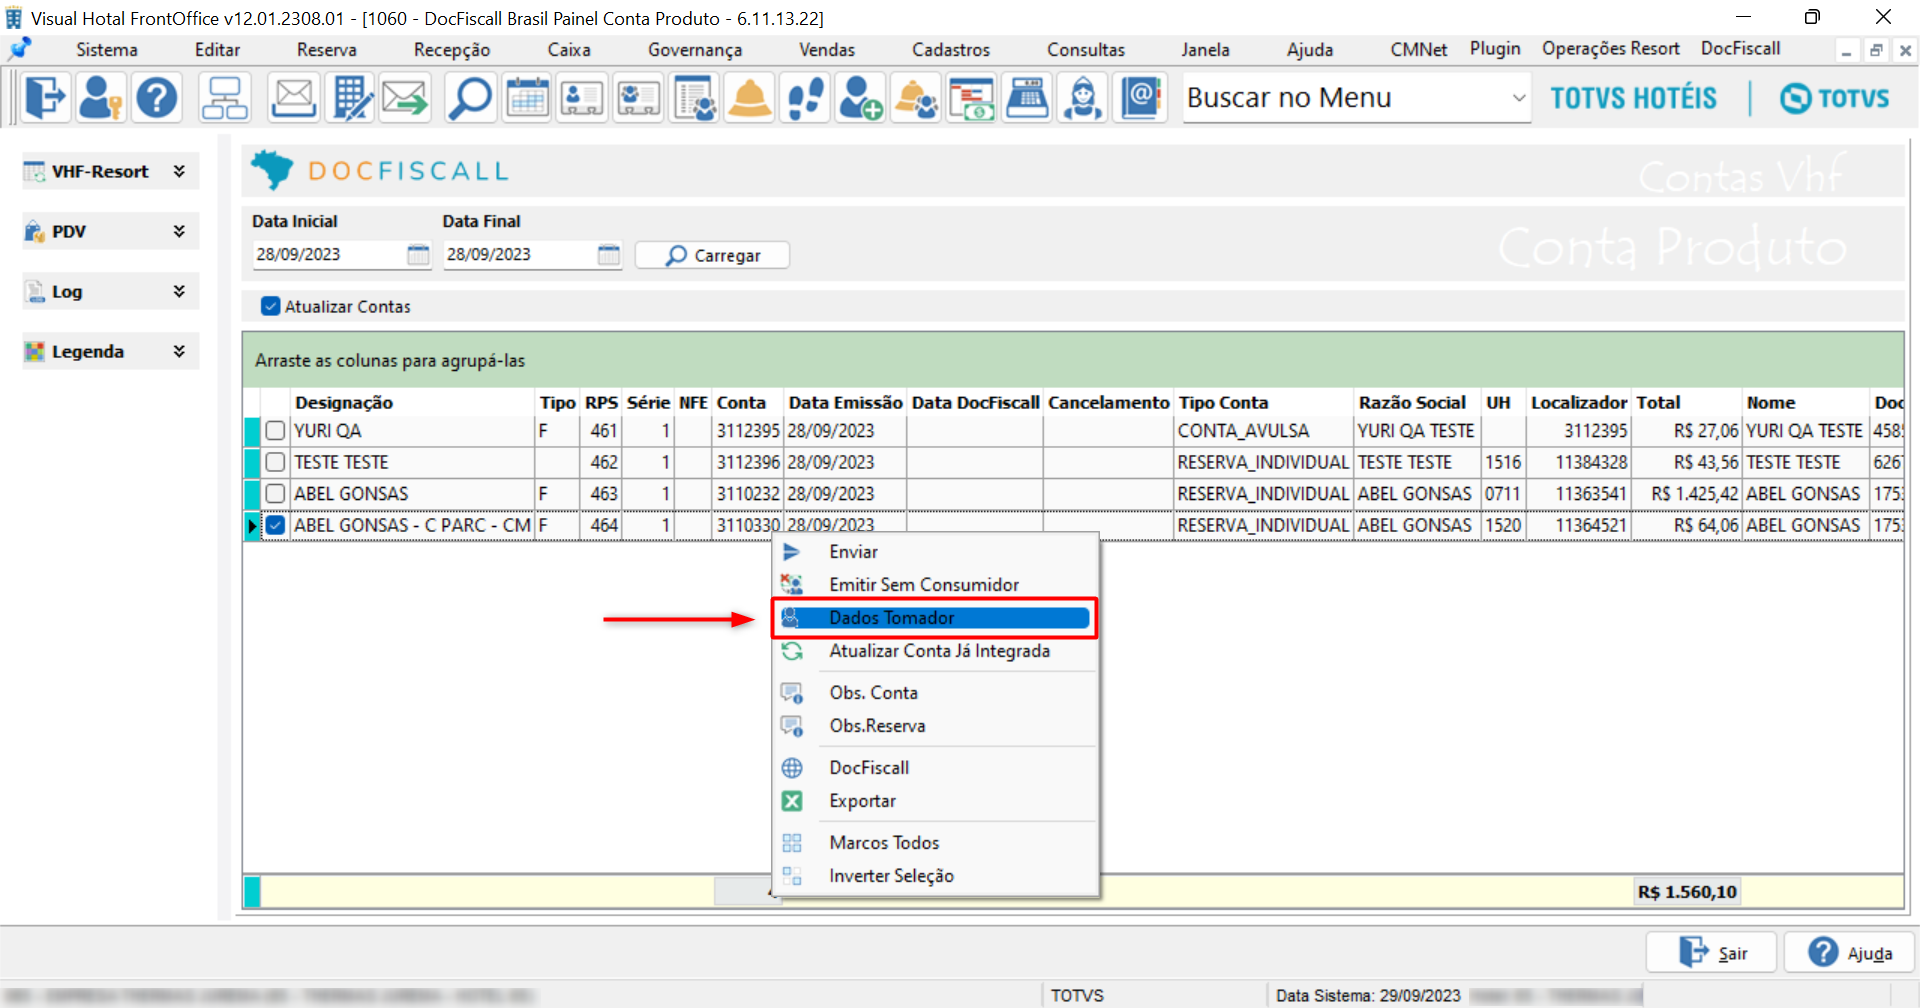This screenshot has width=1920, height=1008.
Task: Uncheck the ABEL GONSAS - C PARC row
Action: [276, 525]
